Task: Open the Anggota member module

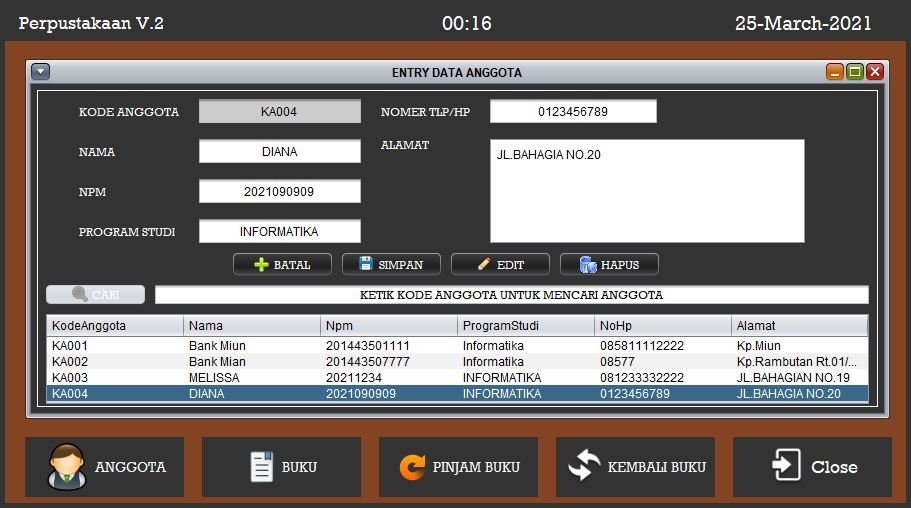Action: coord(105,467)
